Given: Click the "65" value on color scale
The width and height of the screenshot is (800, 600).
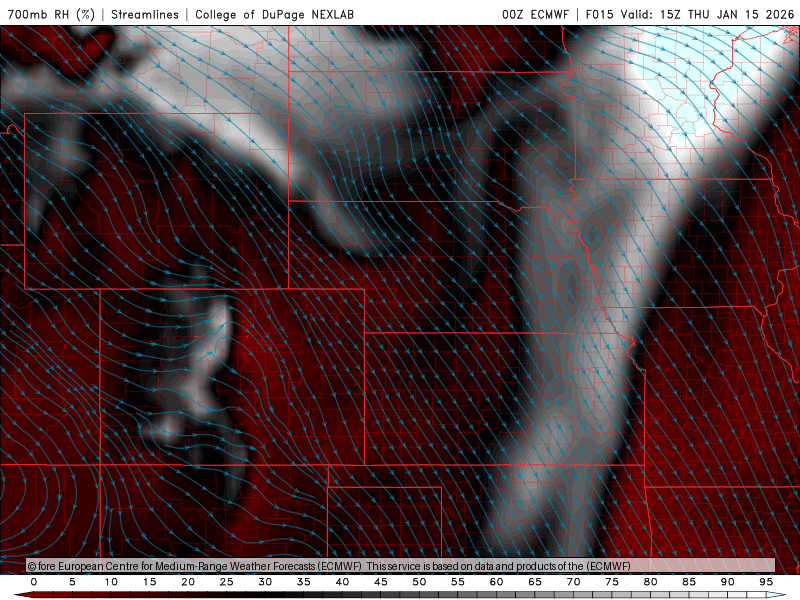Looking at the screenshot, I should click(535, 582).
